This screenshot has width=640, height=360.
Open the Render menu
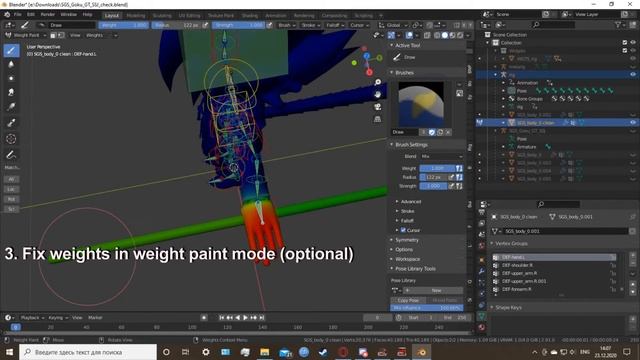[x=48, y=15]
